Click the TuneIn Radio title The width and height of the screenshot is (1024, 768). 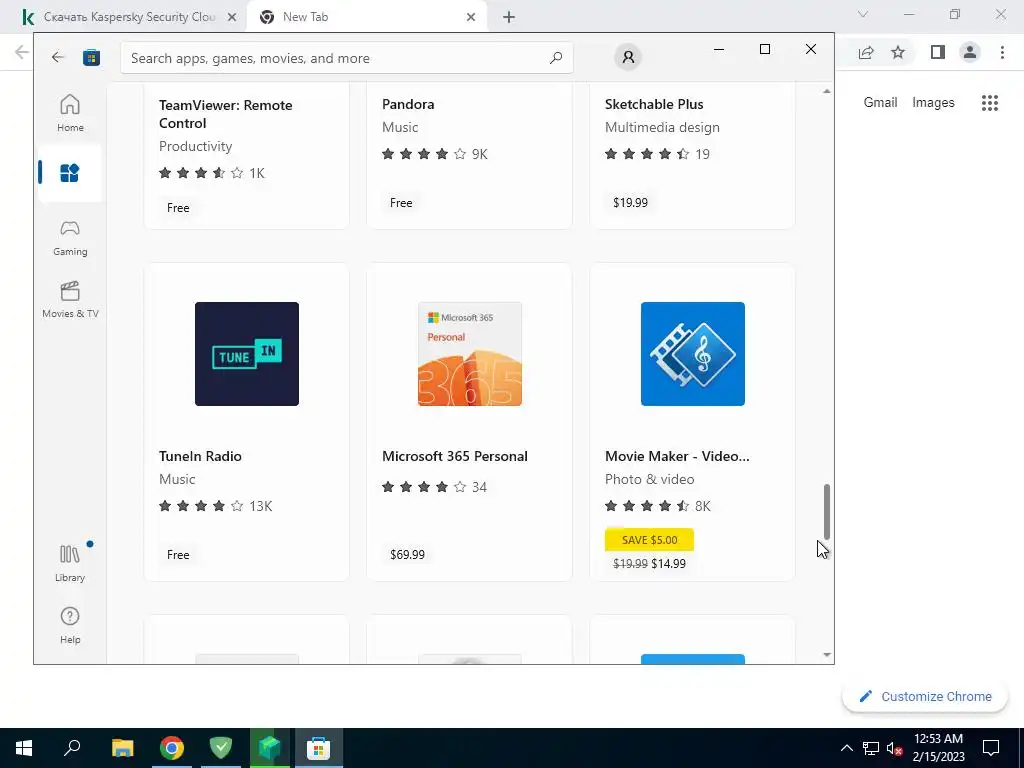tap(200, 456)
